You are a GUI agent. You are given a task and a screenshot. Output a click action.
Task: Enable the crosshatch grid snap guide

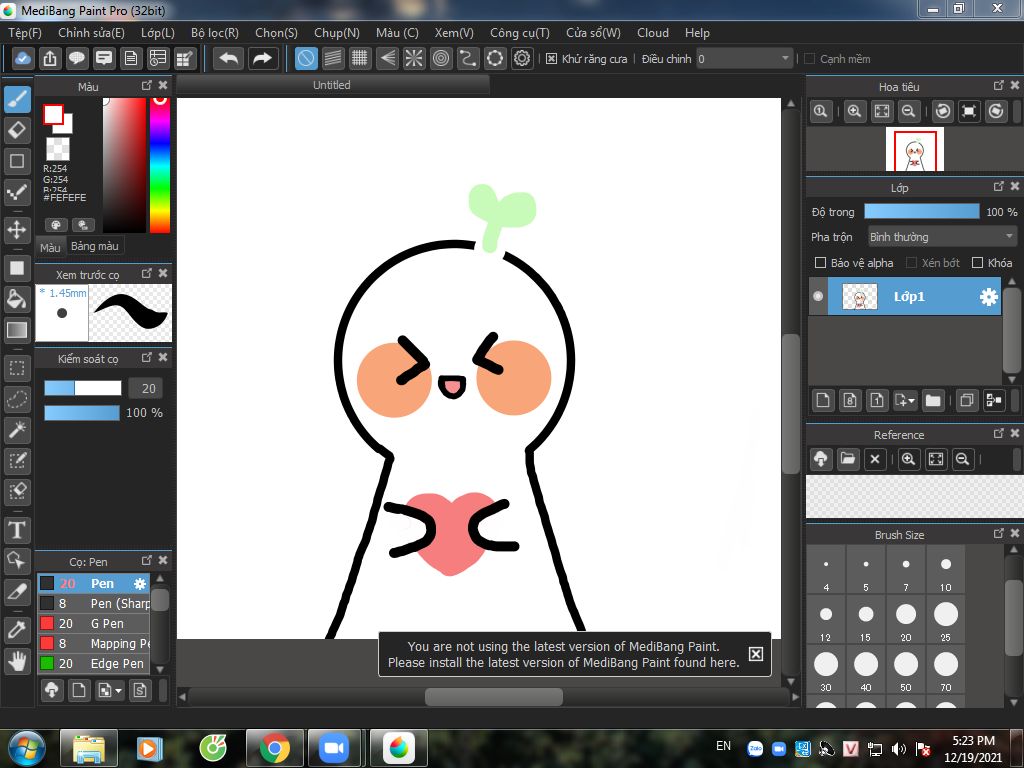[360, 59]
